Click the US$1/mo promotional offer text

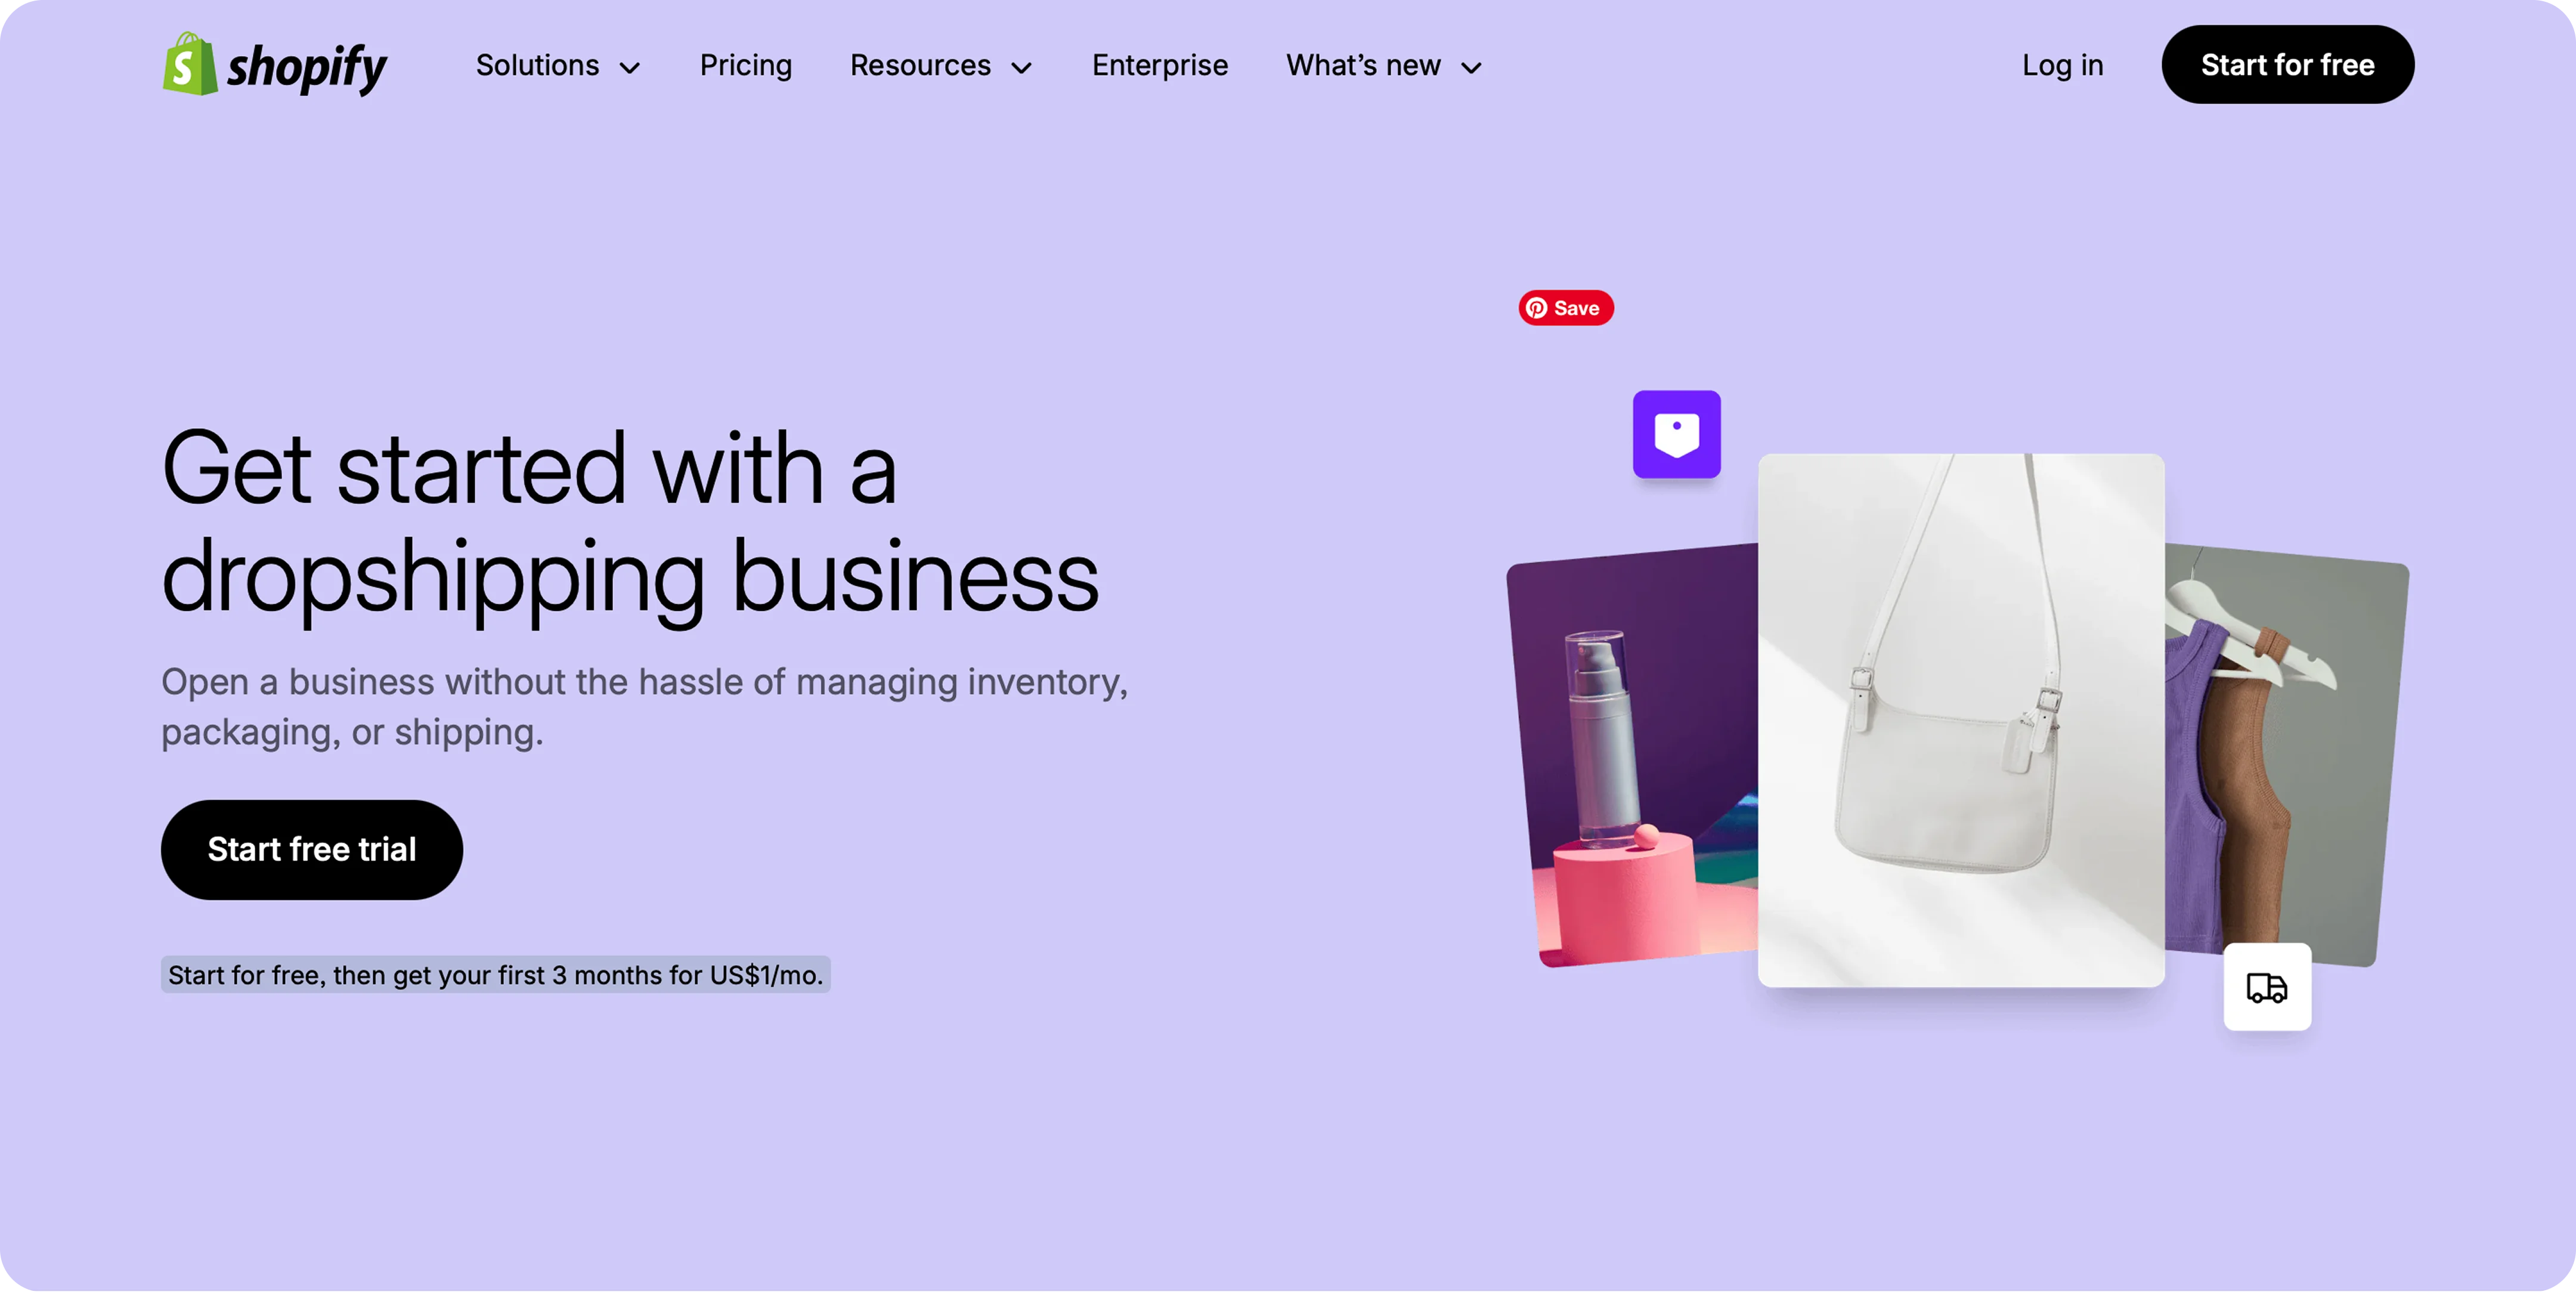click(x=495, y=974)
